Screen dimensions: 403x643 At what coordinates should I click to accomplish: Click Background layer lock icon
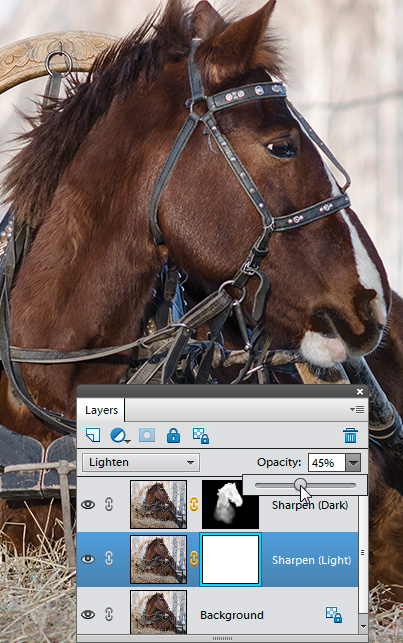click(x=333, y=615)
